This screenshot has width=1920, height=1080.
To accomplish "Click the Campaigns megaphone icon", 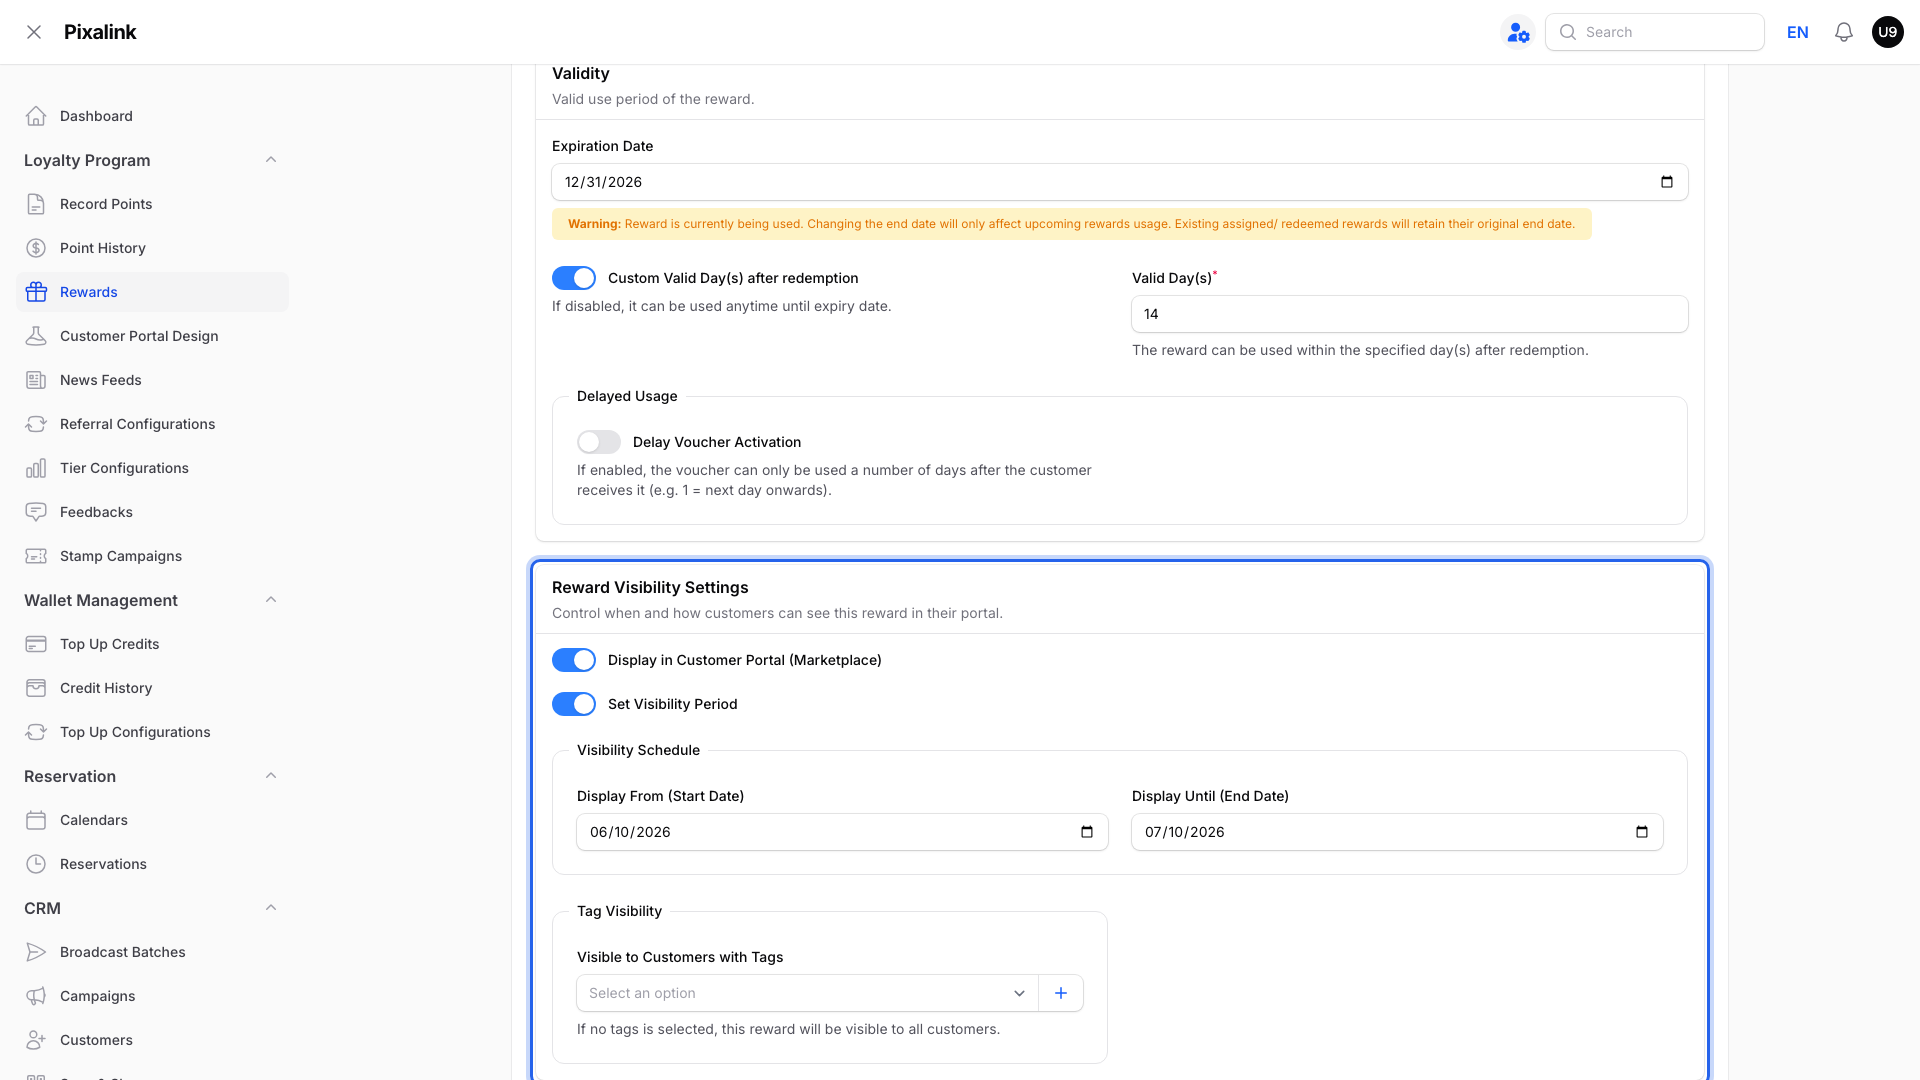I will [36, 996].
